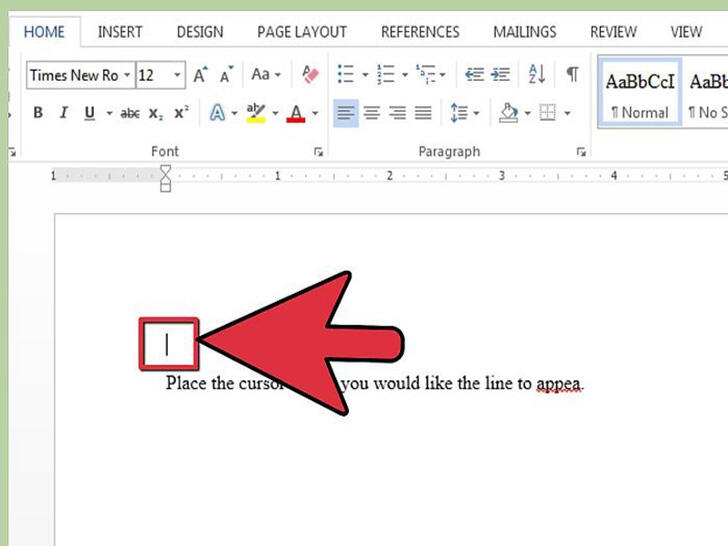The image size is (728, 546).
Task: Open the font size 12 dropdown
Action: [x=177, y=75]
